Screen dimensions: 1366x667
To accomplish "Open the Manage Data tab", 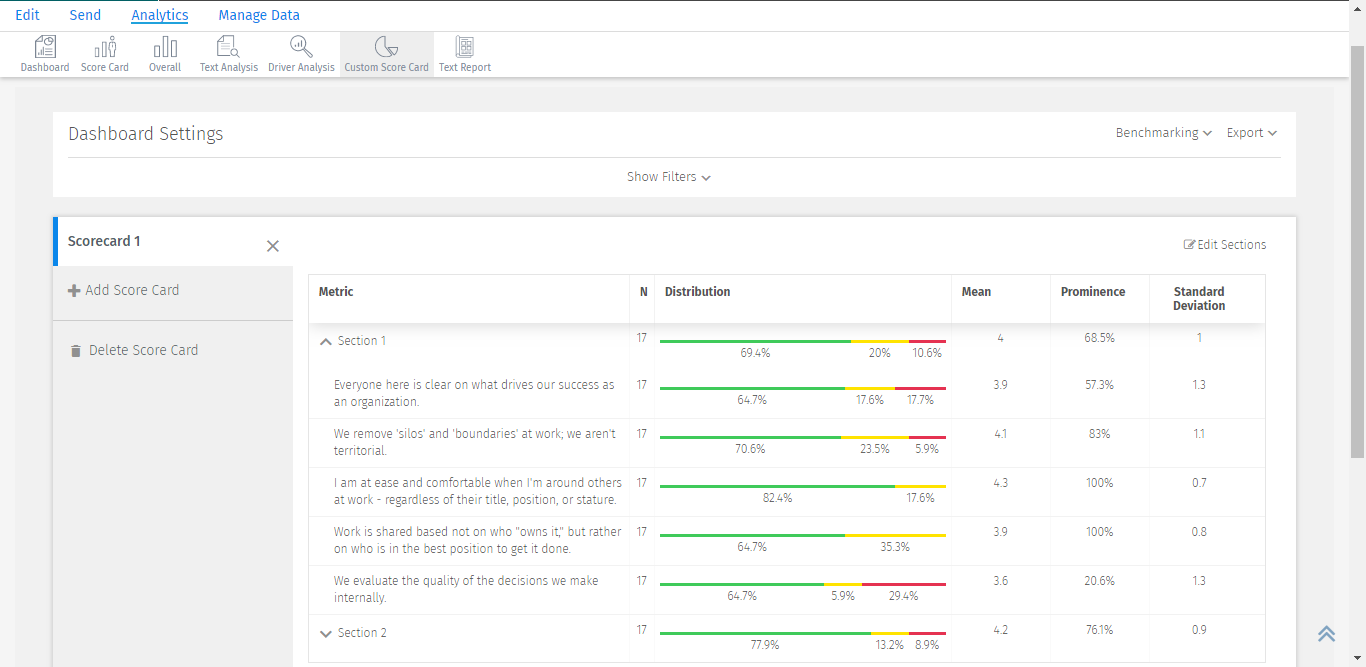I will click(259, 15).
